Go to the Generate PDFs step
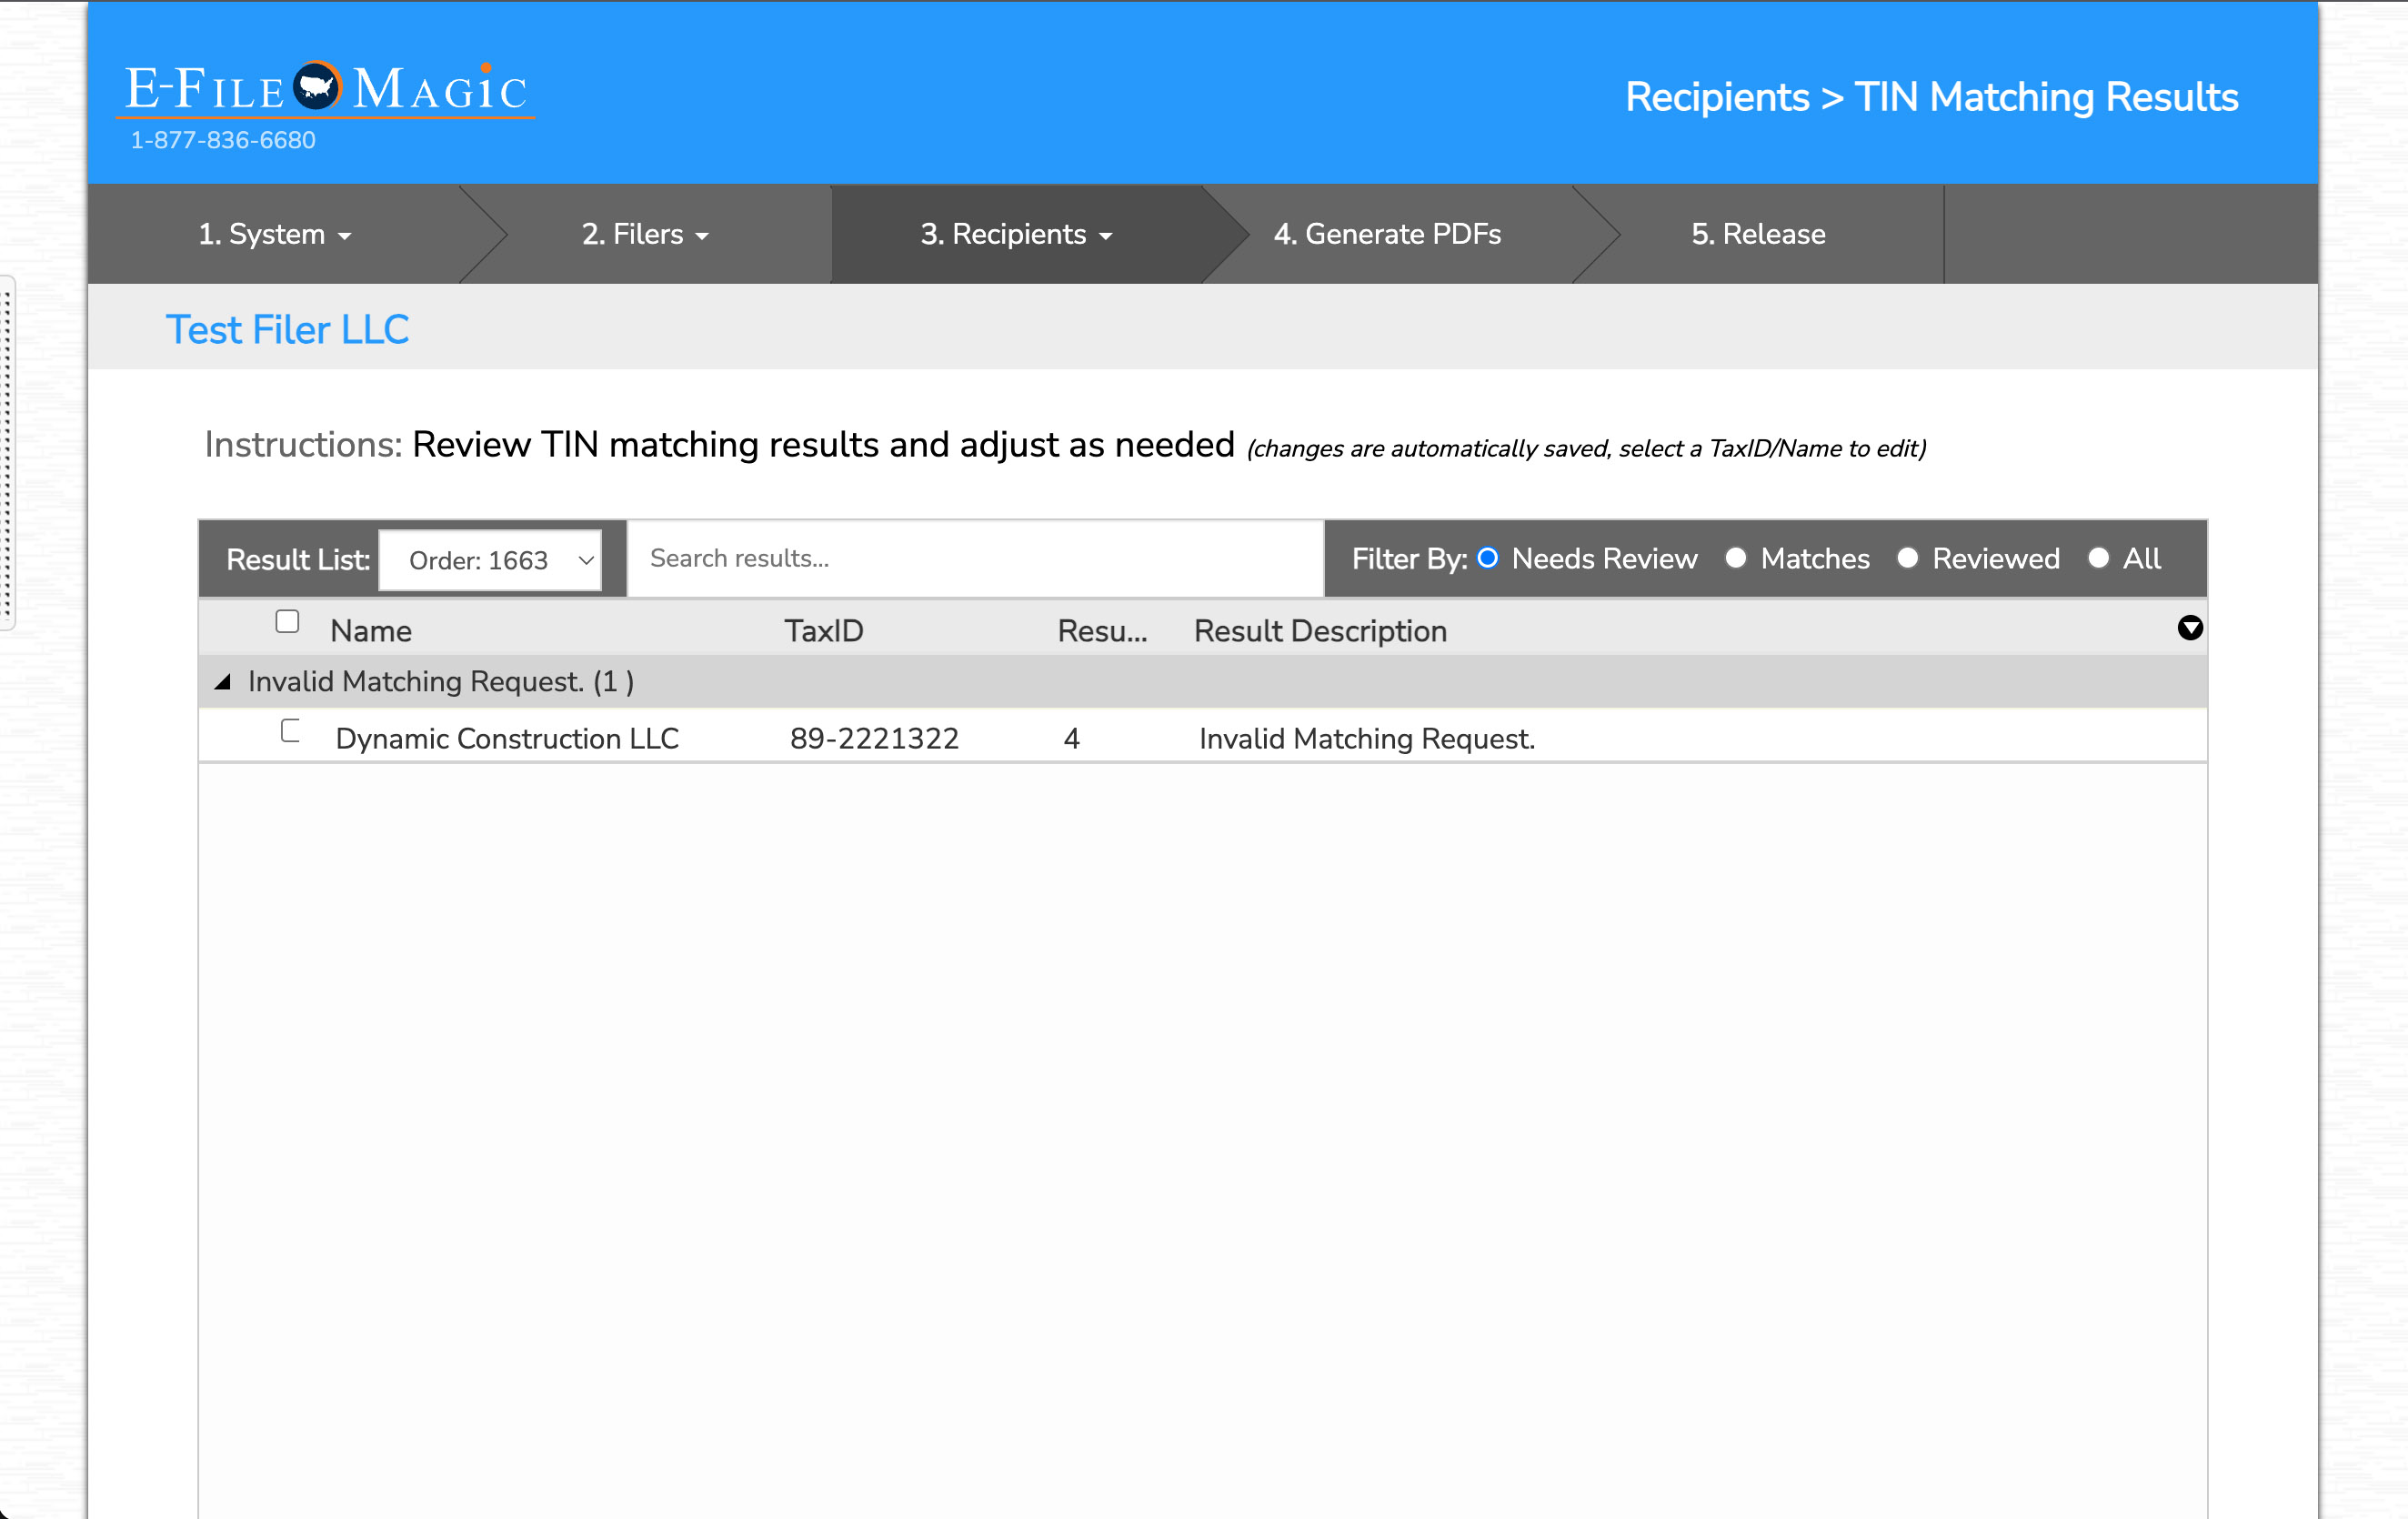 click(1387, 234)
